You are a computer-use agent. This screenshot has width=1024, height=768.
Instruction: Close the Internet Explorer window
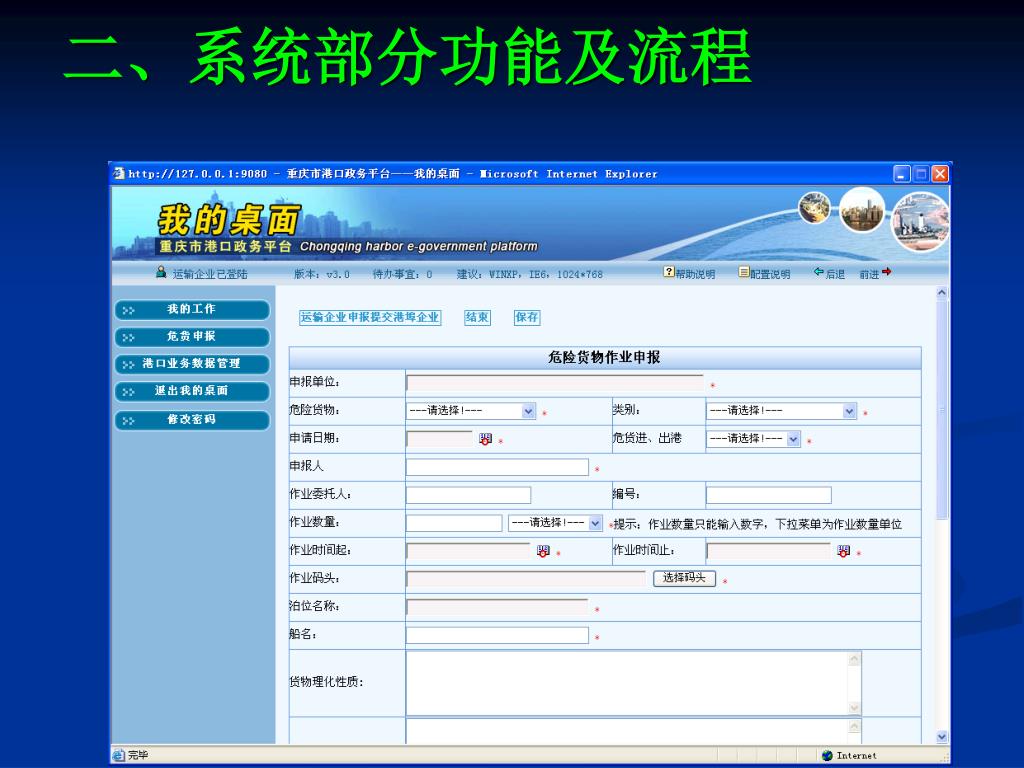tap(940, 174)
